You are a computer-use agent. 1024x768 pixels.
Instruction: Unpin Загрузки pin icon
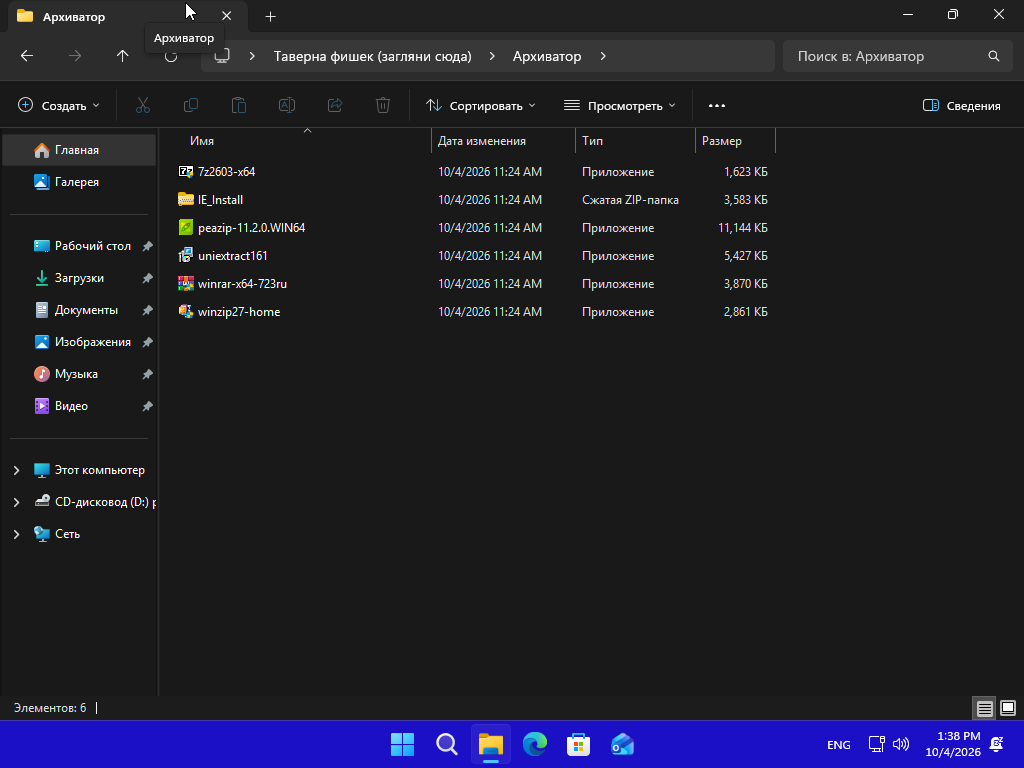(148, 278)
